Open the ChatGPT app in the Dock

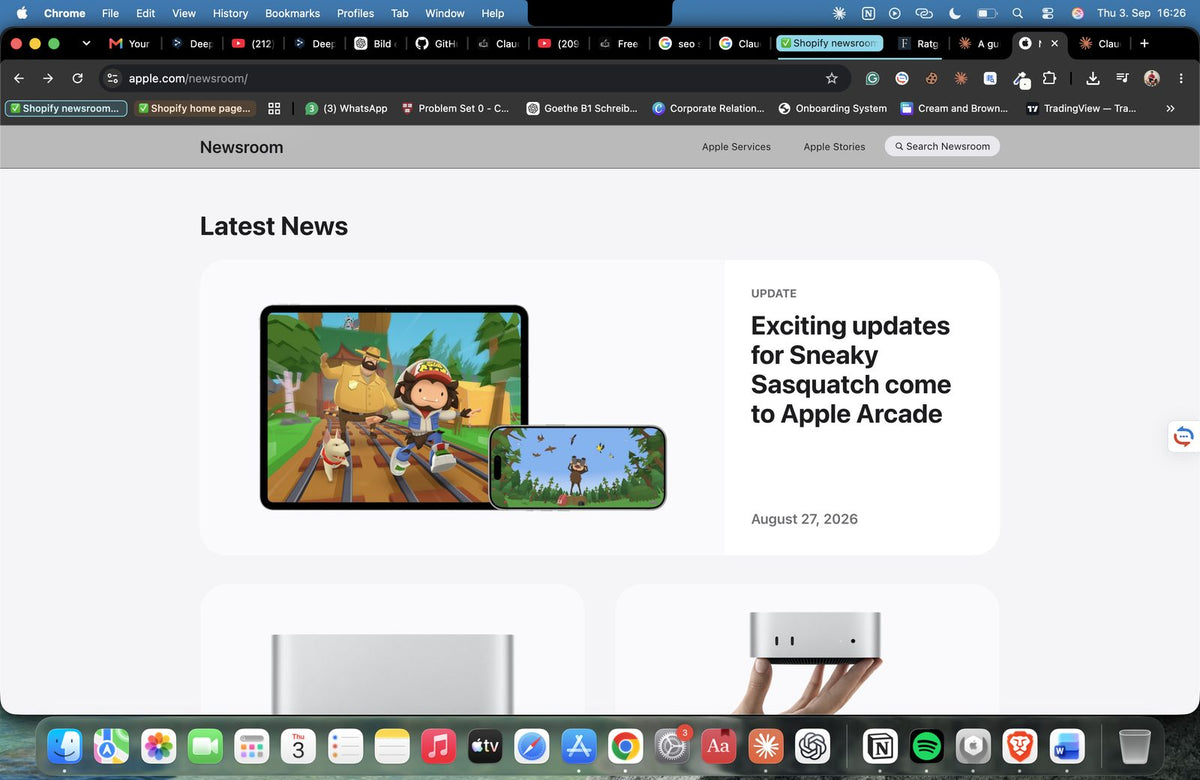(813, 746)
